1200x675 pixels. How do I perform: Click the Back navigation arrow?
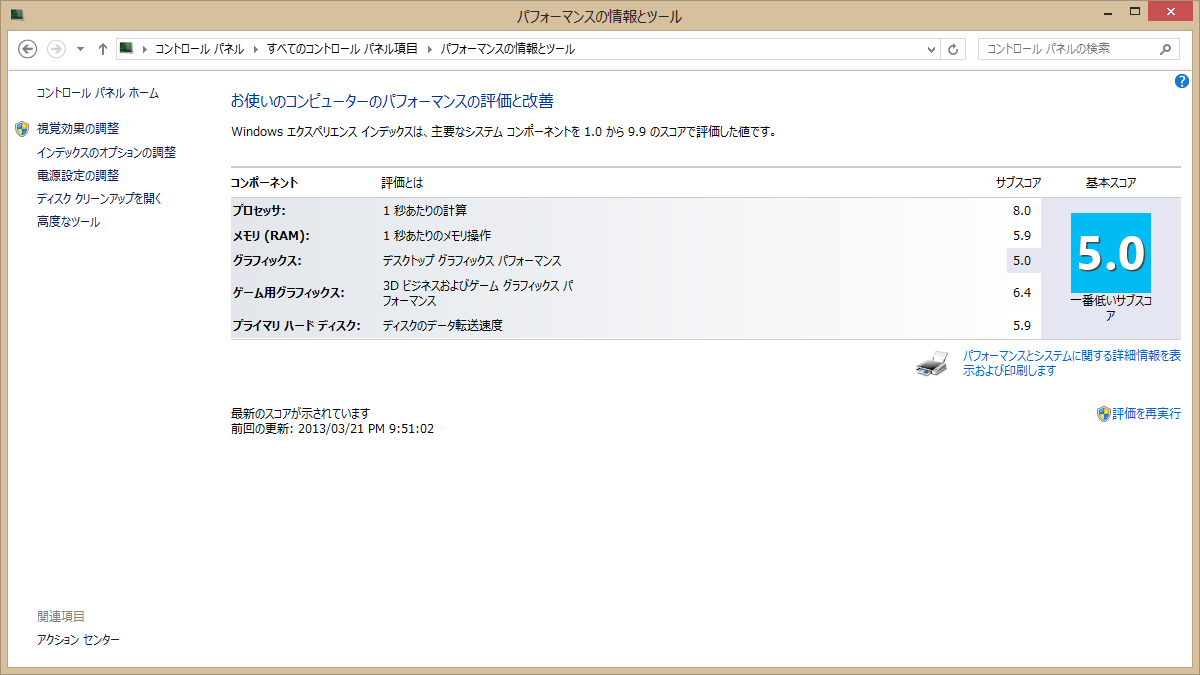pos(28,49)
